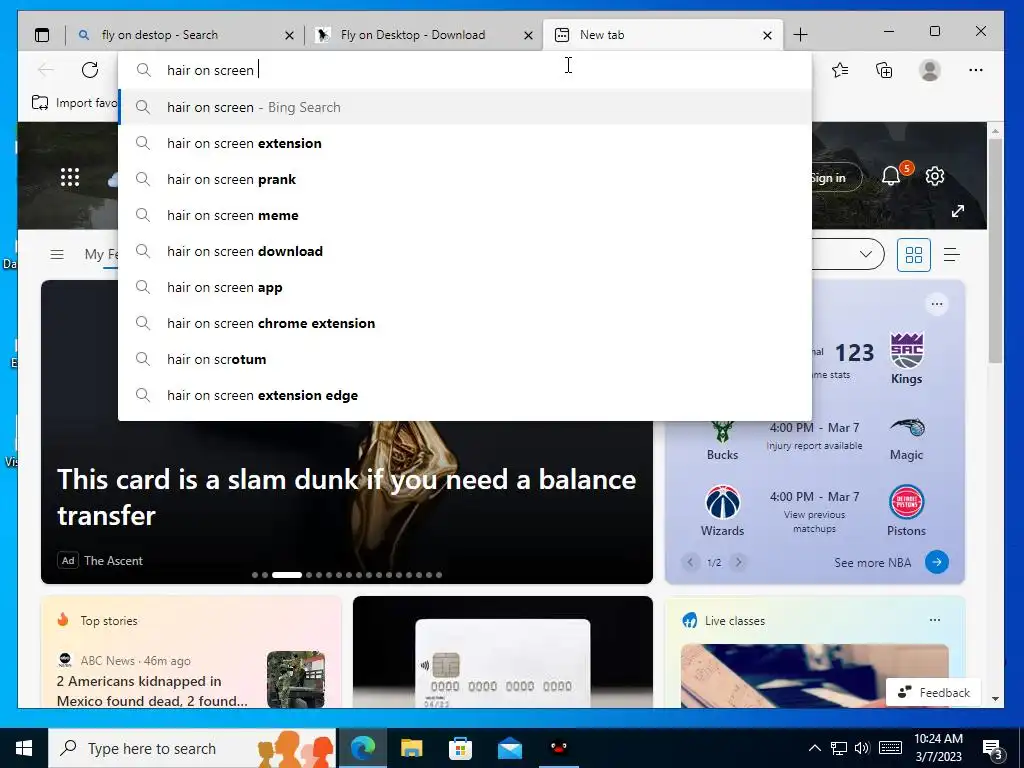Click Import favorites bookmark link
Screen dimensions: 1024x768
click(x=74, y=103)
